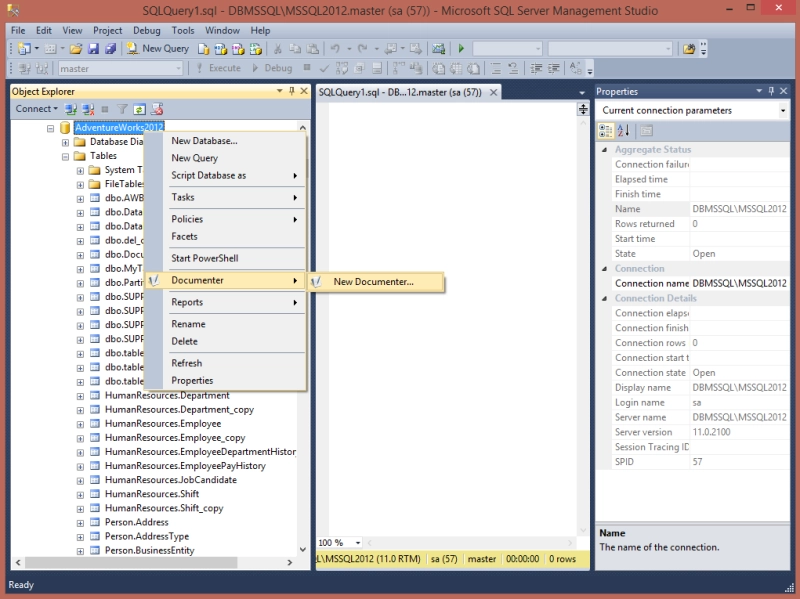Click Properties in the context menu

point(226,381)
